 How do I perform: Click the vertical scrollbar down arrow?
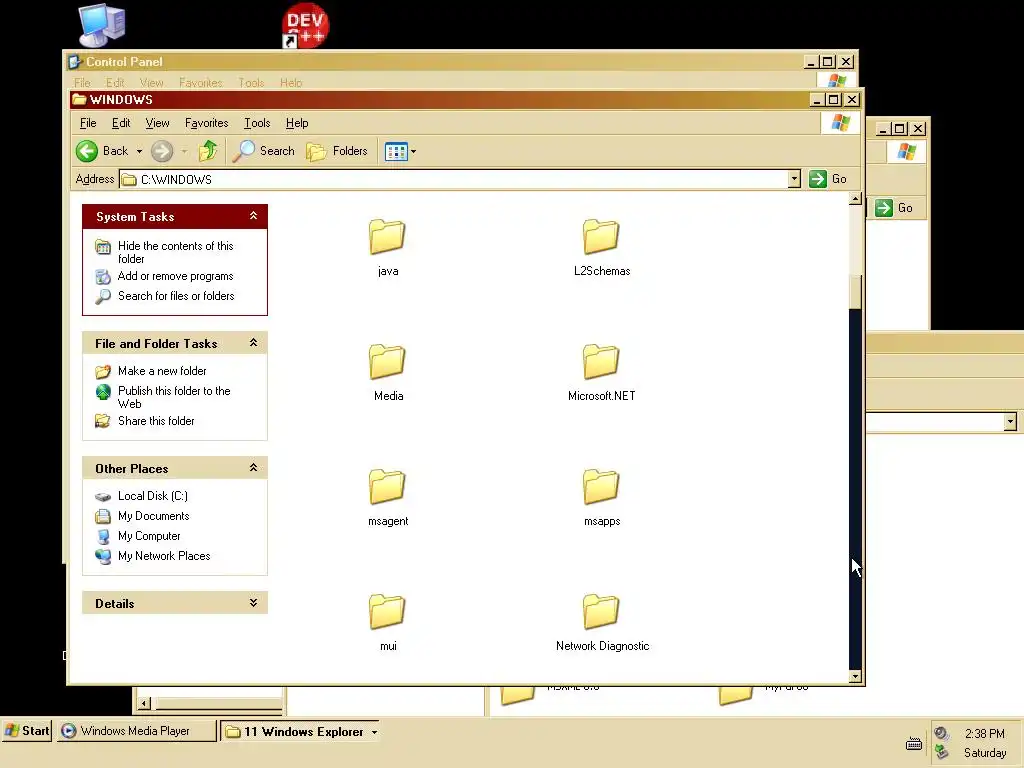coord(855,677)
